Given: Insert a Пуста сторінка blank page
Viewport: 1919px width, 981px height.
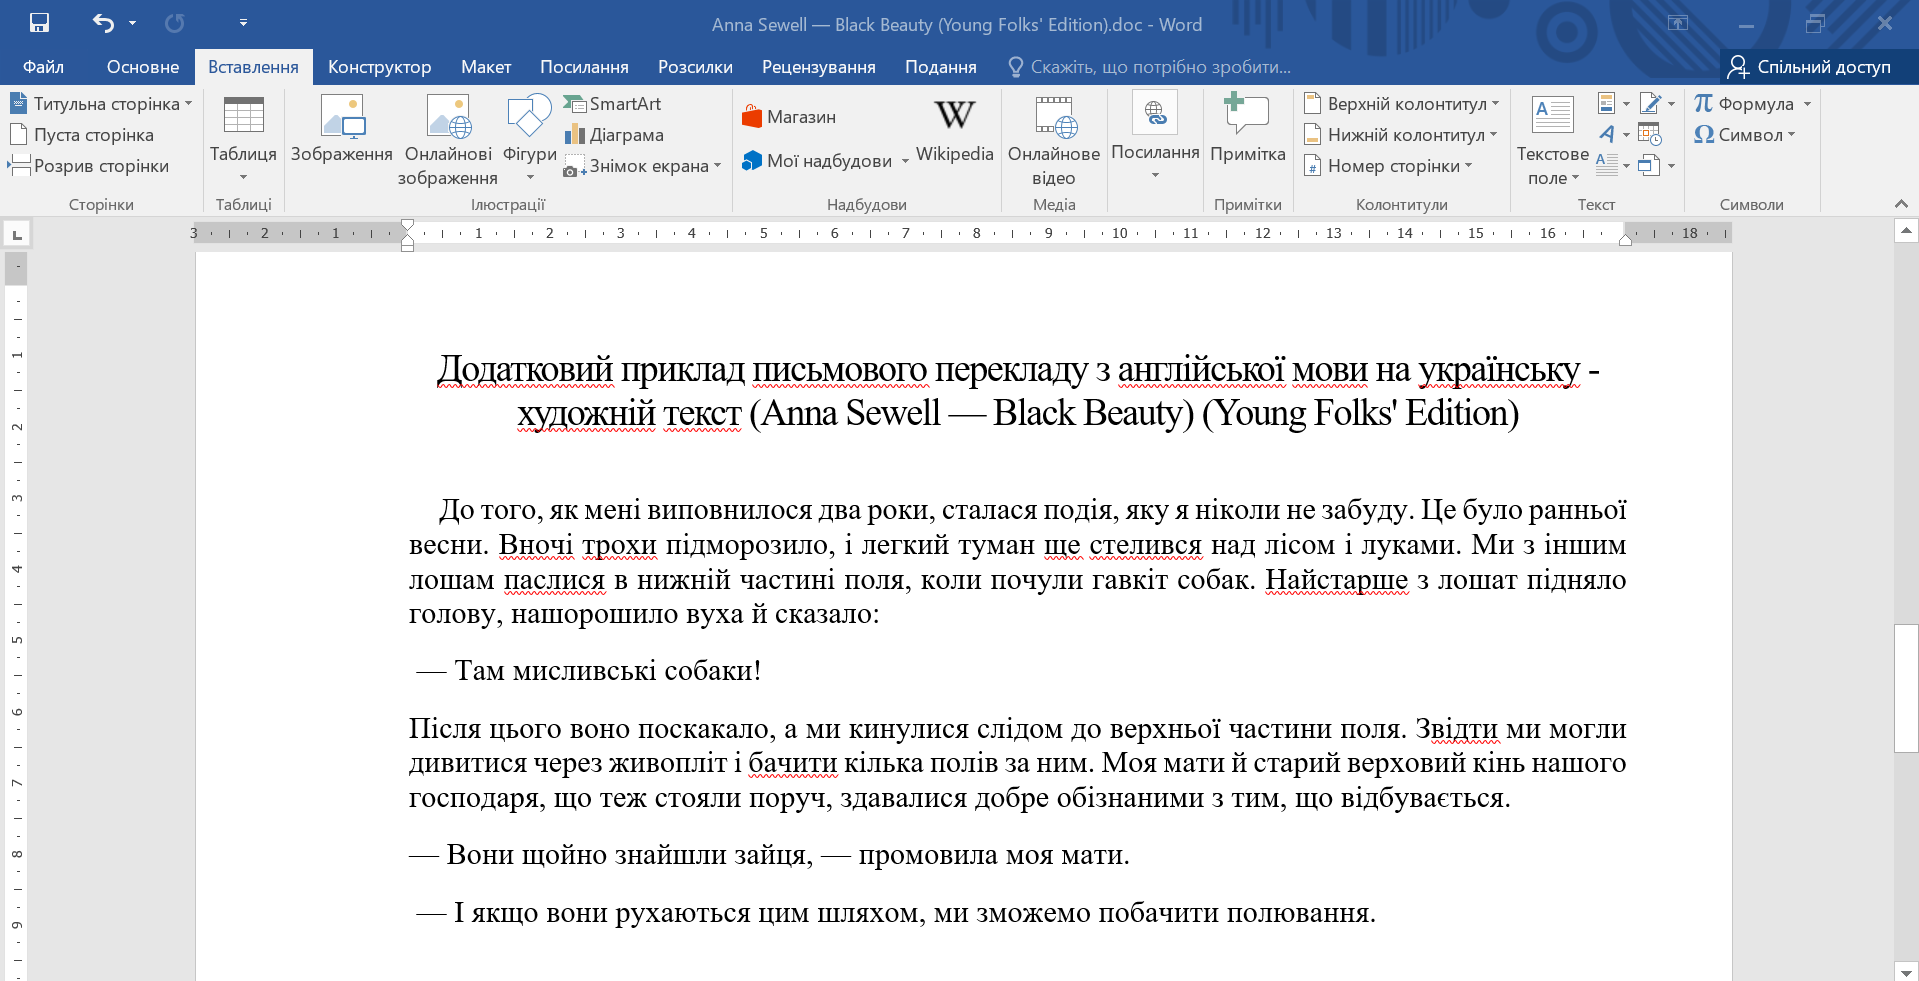Looking at the screenshot, I should tap(82, 135).
